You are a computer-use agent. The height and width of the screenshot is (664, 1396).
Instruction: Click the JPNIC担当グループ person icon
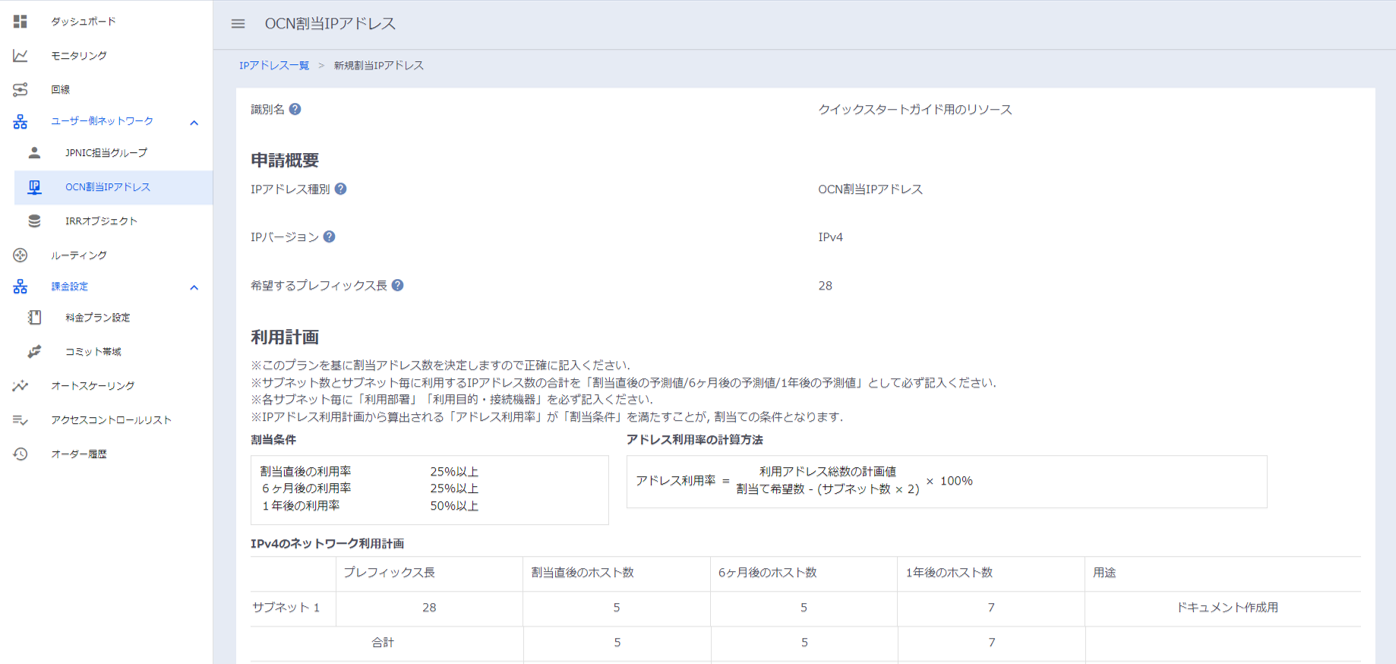tap(34, 152)
